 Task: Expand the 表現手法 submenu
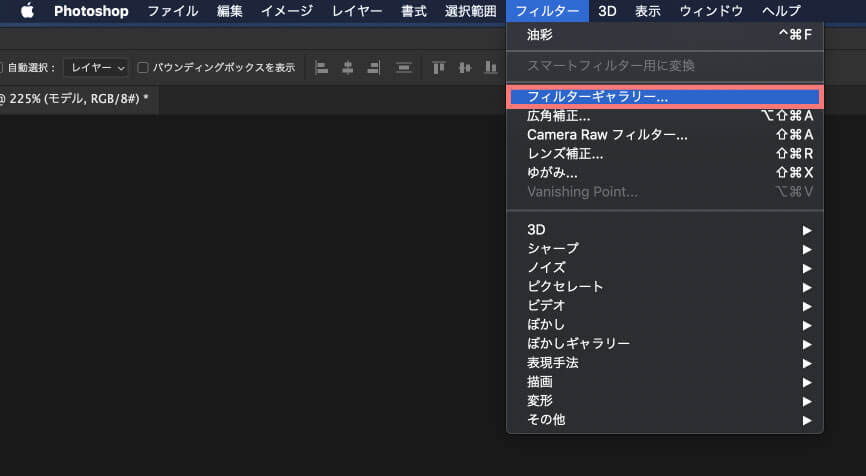pyautogui.click(x=665, y=363)
